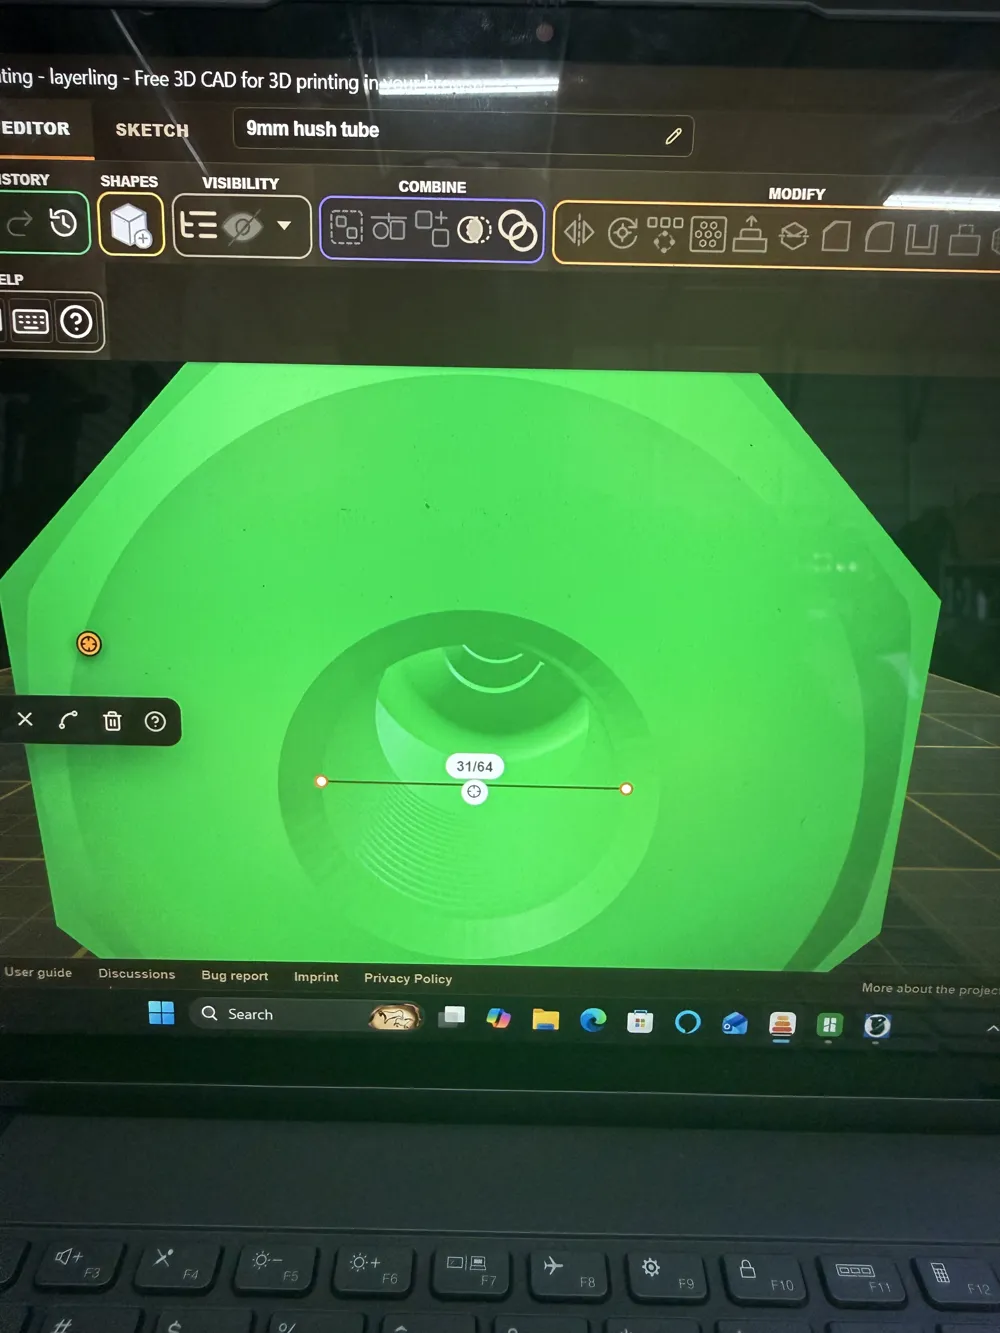Select the layered cube offset tool
1000x1333 pixels.
pyautogui.click(x=794, y=236)
